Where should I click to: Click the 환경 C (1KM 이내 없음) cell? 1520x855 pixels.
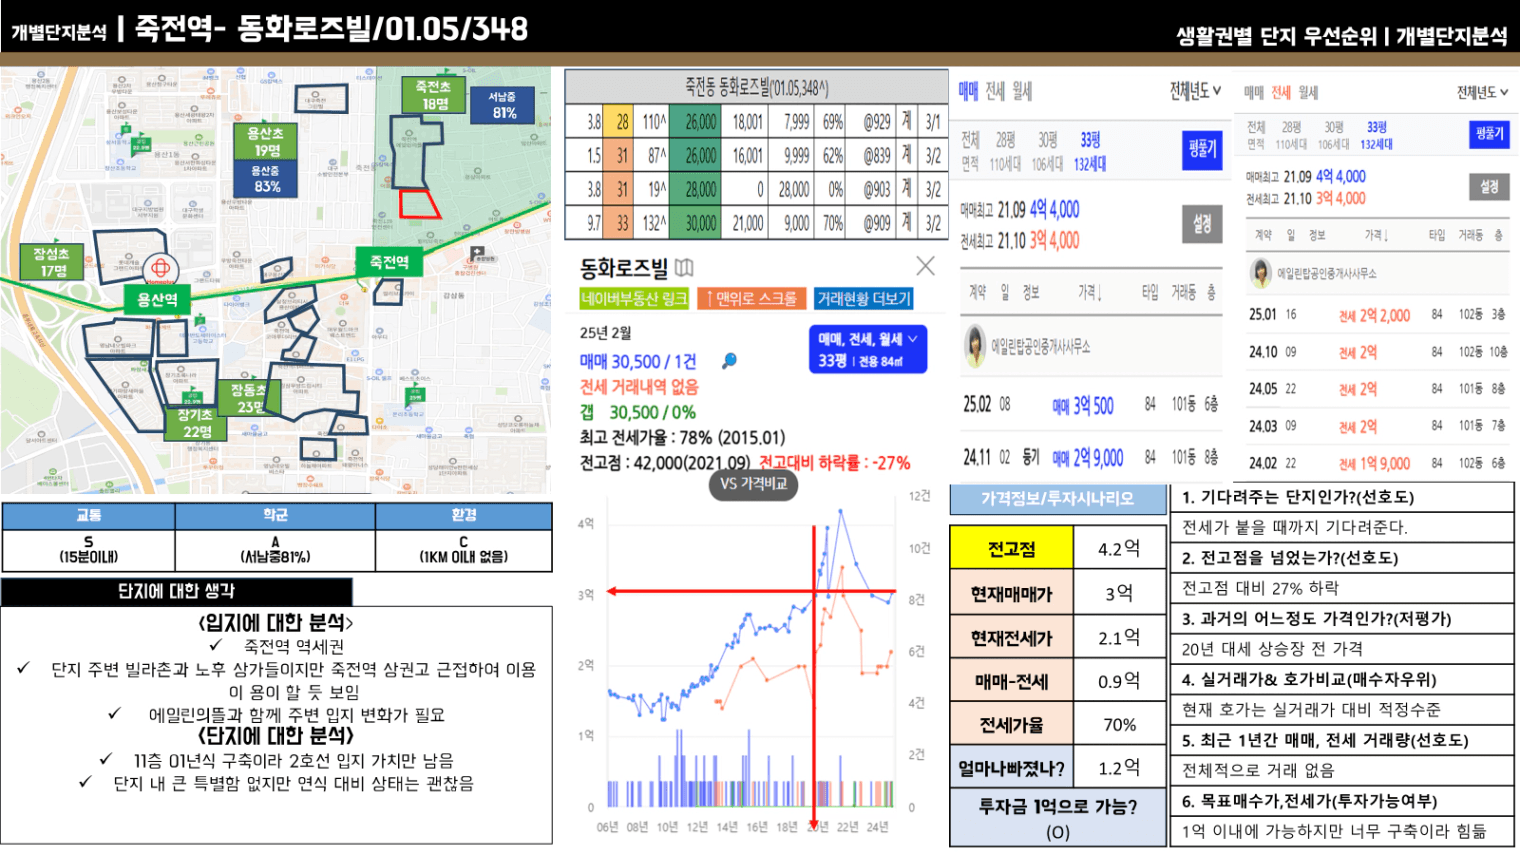[464, 550]
